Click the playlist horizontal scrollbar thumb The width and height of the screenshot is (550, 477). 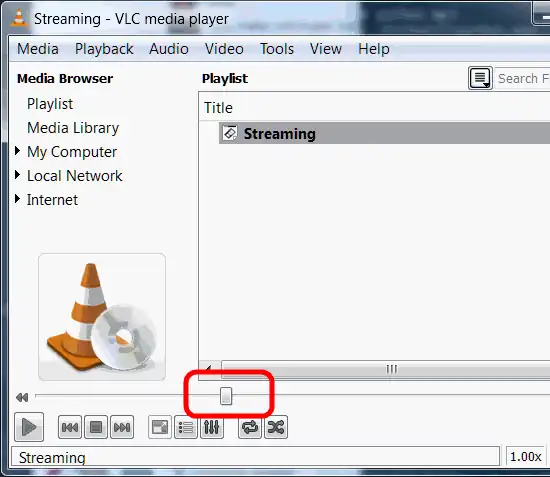pos(386,369)
